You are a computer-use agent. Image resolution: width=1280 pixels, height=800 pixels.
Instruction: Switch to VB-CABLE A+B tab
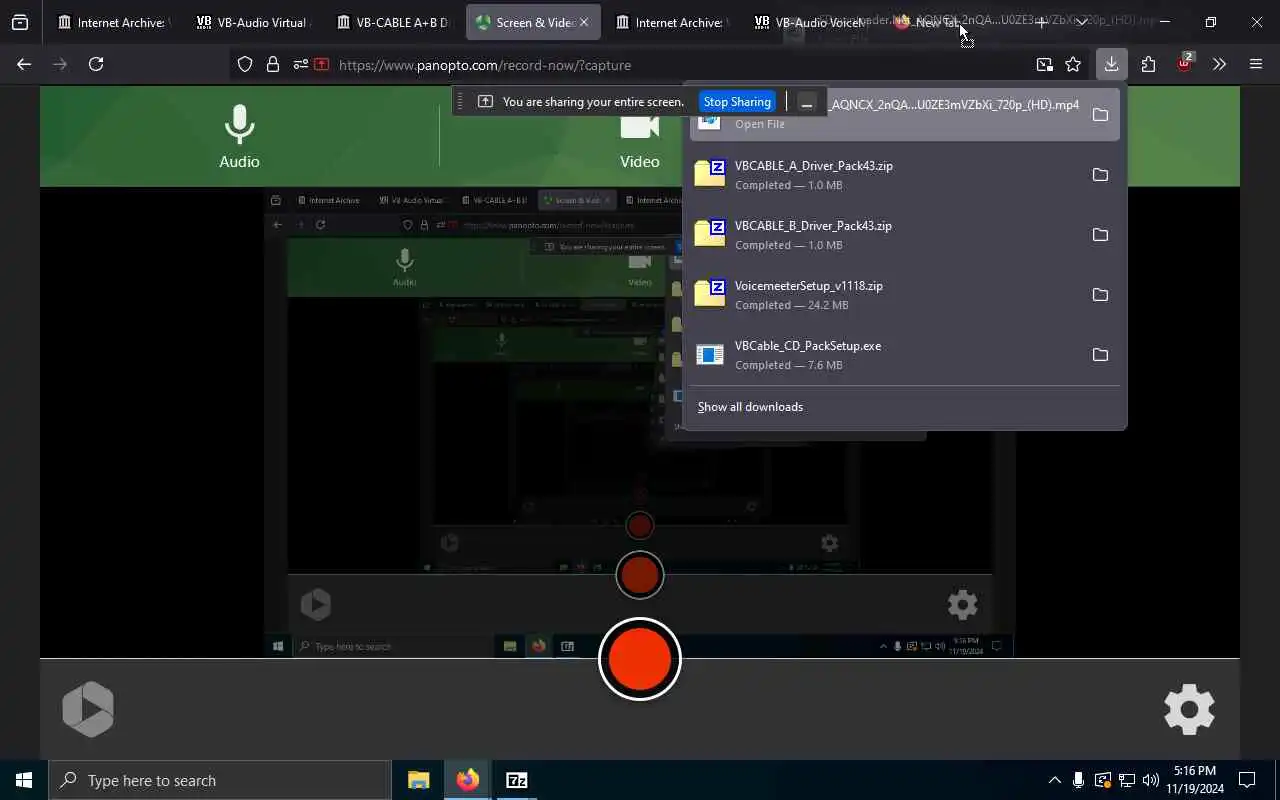pos(393,22)
